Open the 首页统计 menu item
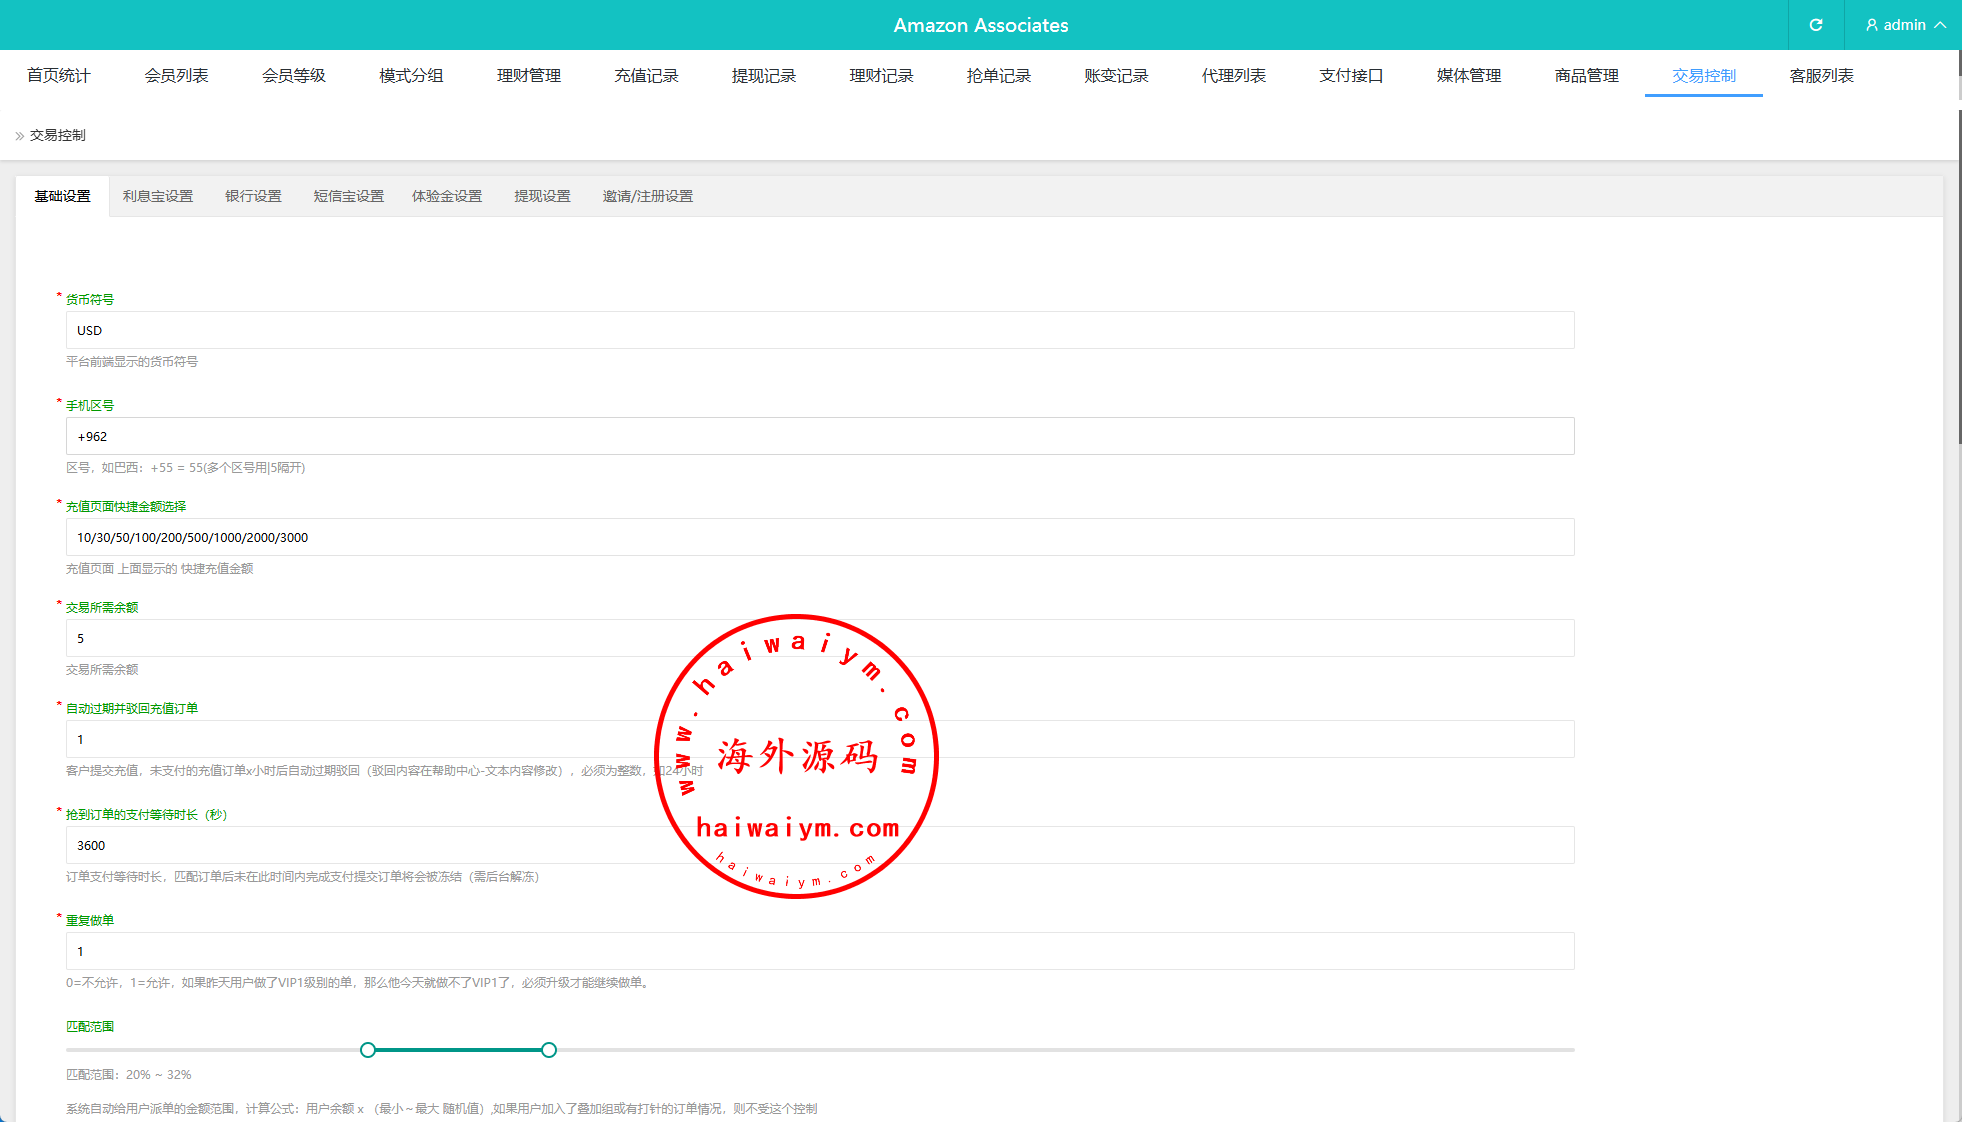Image resolution: width=1962 pixels, height=1122 pixels. [58, 76]
